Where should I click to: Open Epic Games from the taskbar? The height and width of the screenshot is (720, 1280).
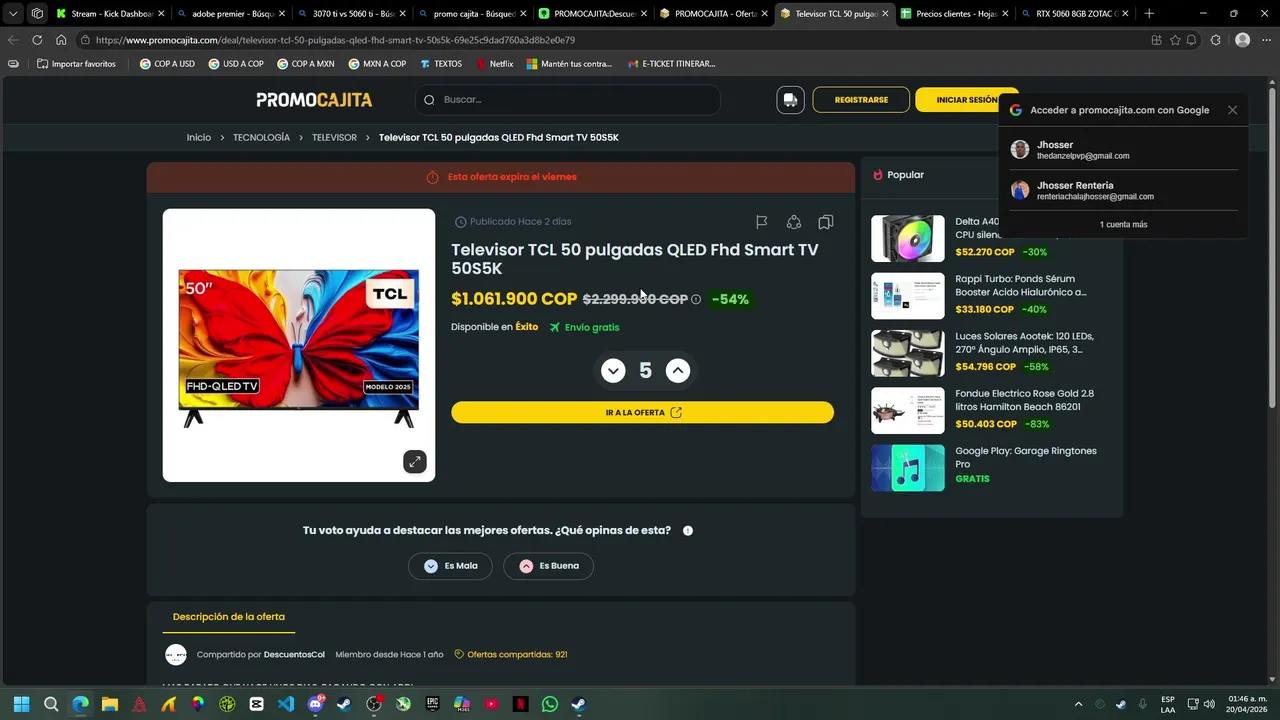[x=433, y=704]
